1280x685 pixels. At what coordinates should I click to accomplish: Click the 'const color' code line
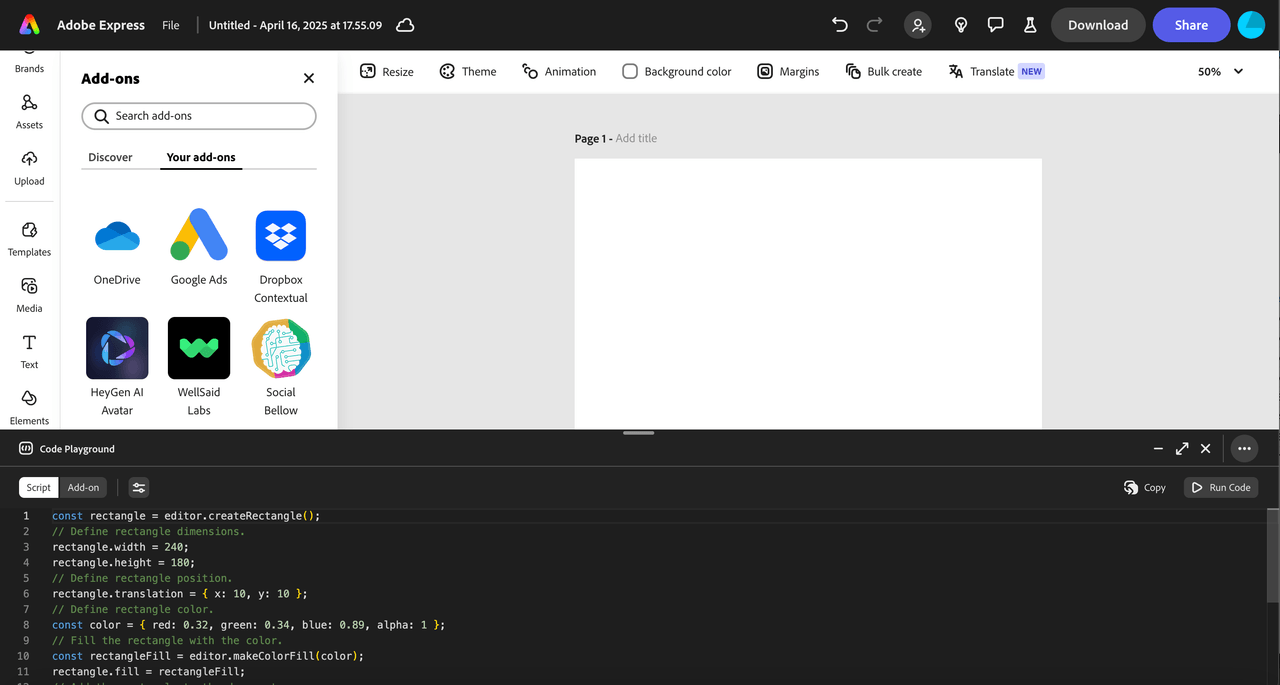[x=248, y=625]
